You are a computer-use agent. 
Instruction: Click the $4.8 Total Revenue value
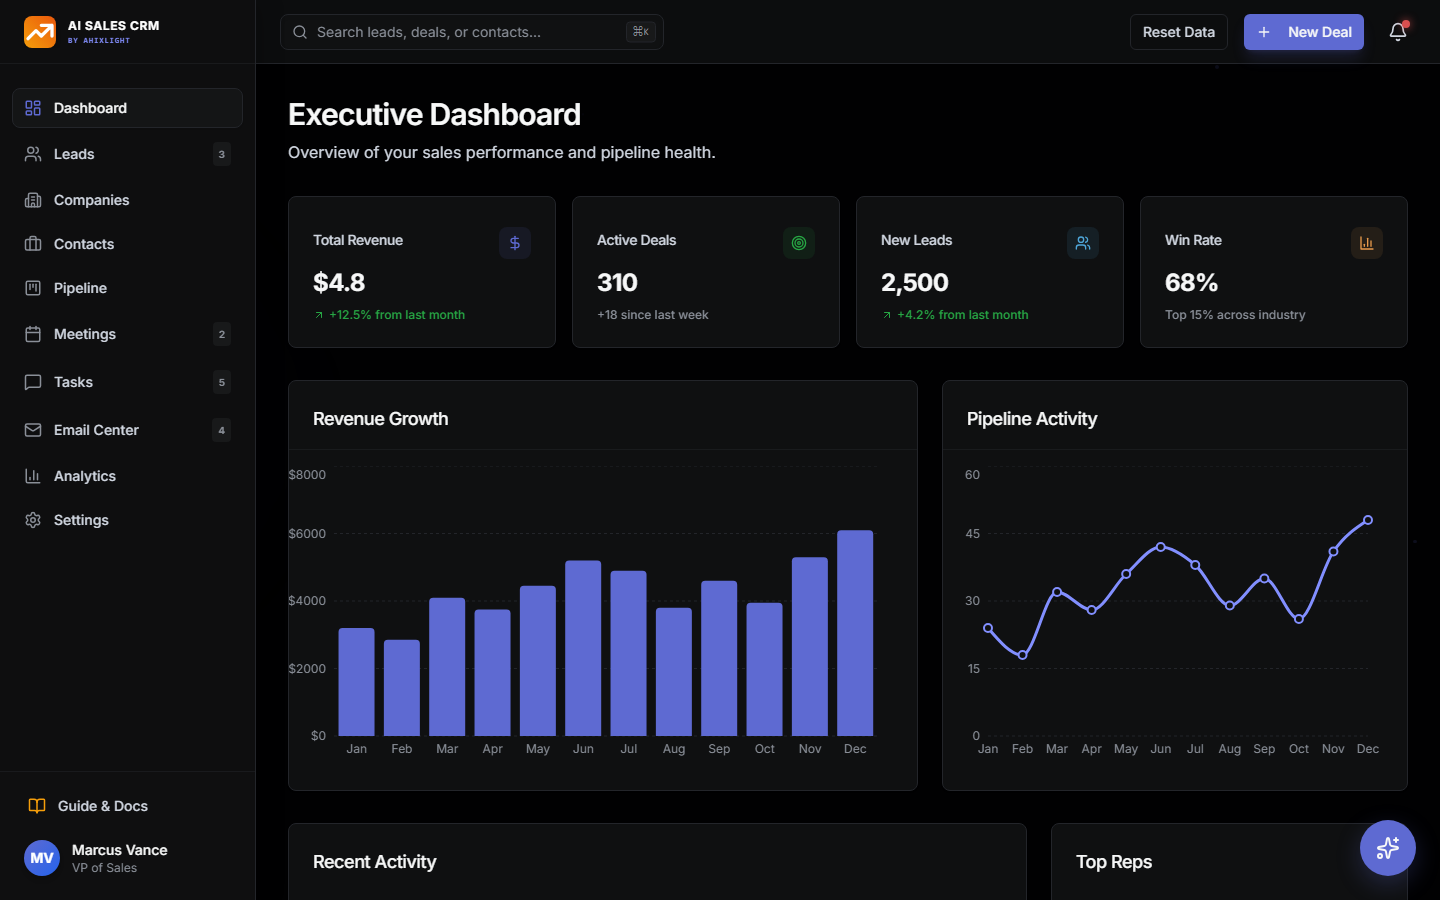pyautogui.click(x=339, y=283)
